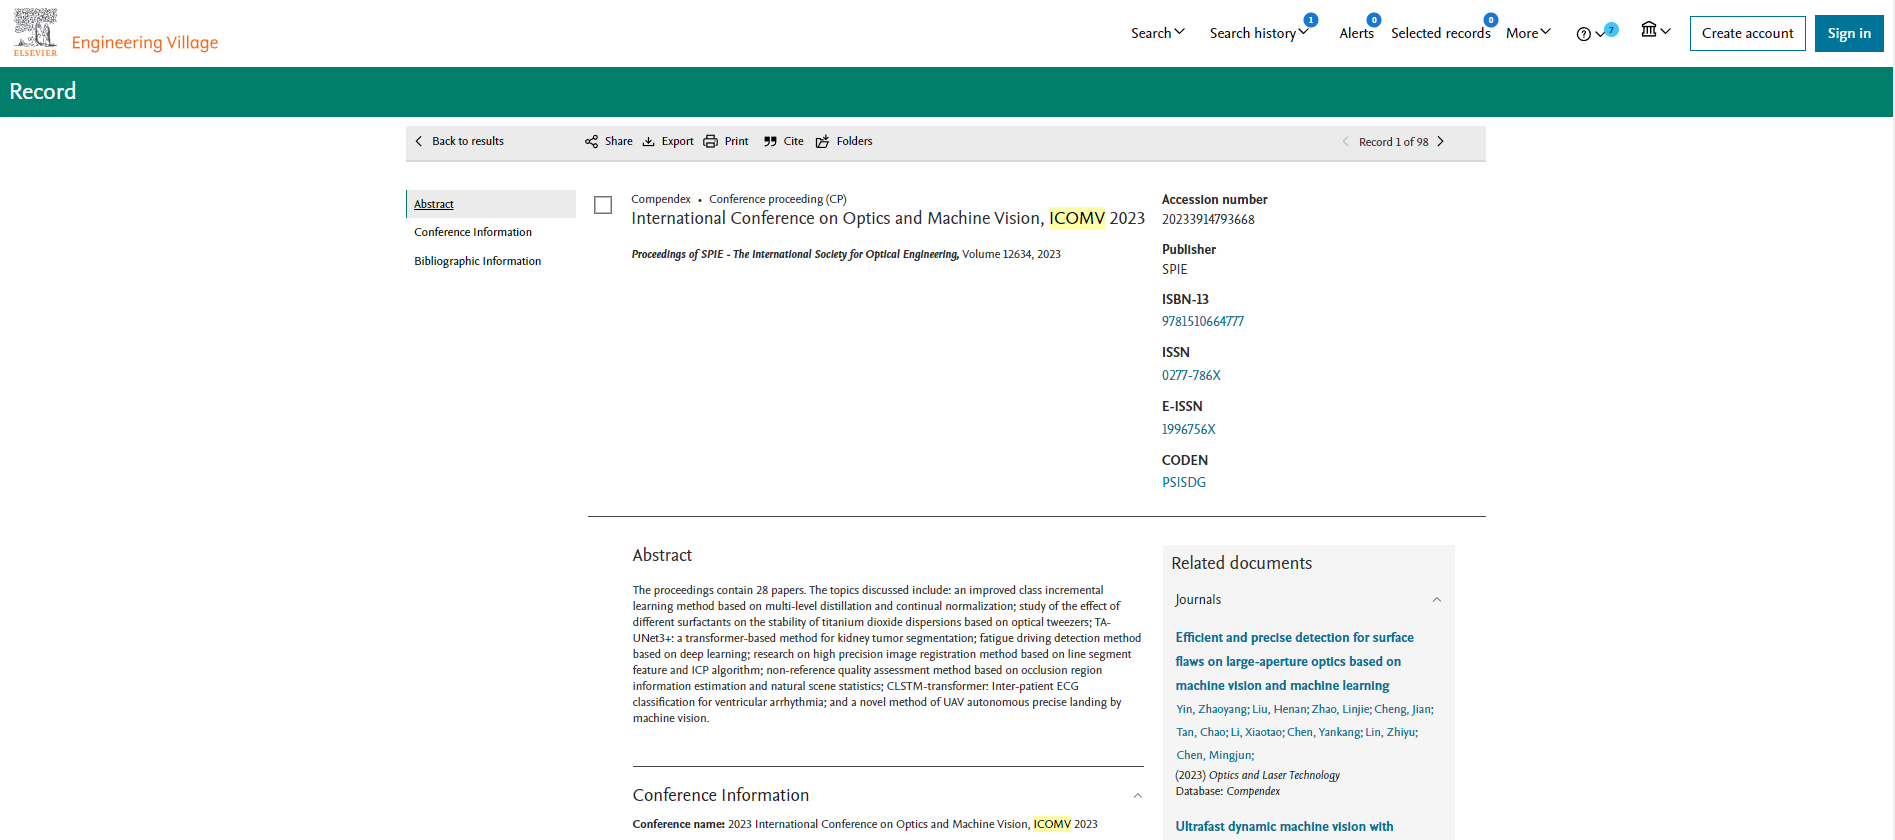Open author Liu, Henan link
This screenshot has width=1895, height=840.
1279,709
